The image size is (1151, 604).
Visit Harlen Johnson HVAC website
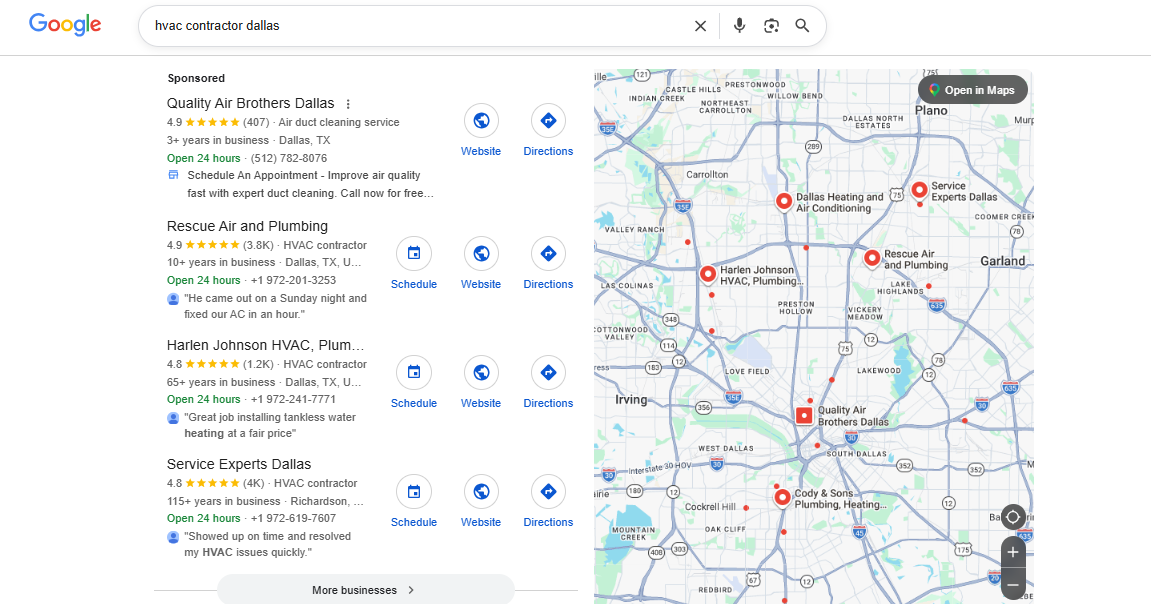pos(481,383)
